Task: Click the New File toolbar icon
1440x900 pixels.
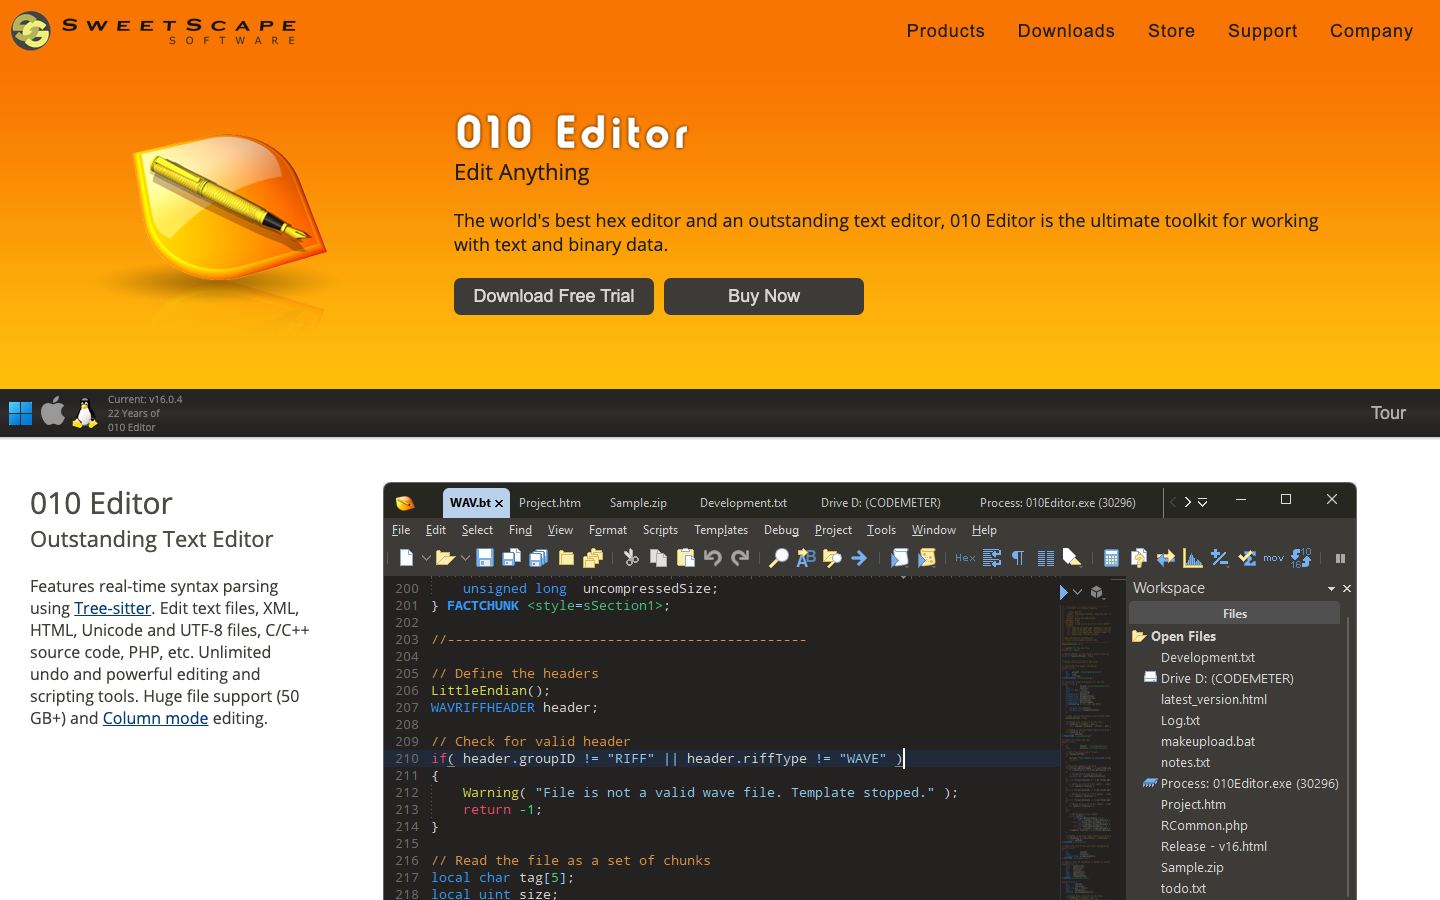Action: (x=406, y=558)
